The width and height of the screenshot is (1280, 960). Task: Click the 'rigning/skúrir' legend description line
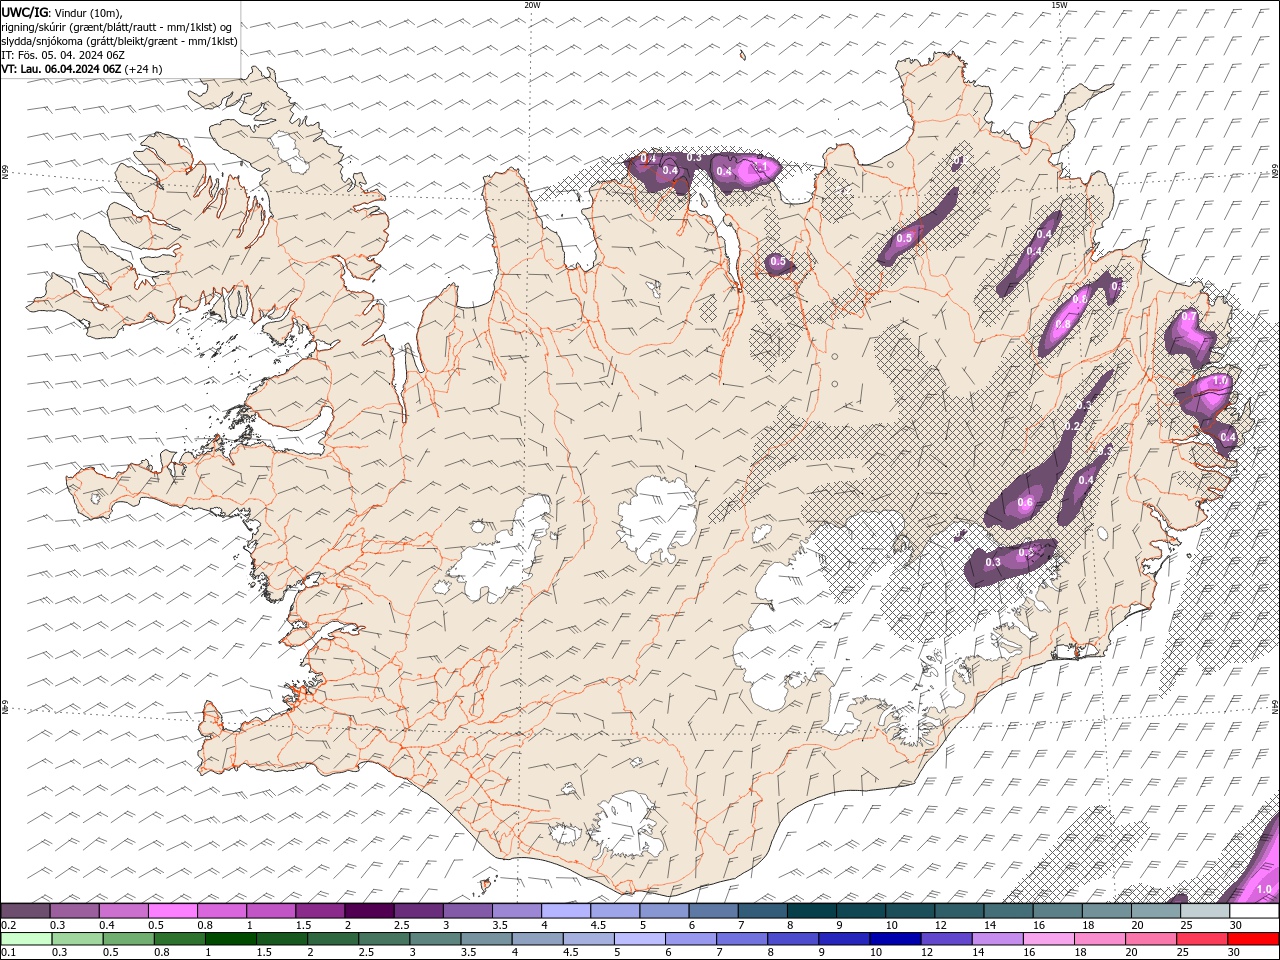[118, 26]
